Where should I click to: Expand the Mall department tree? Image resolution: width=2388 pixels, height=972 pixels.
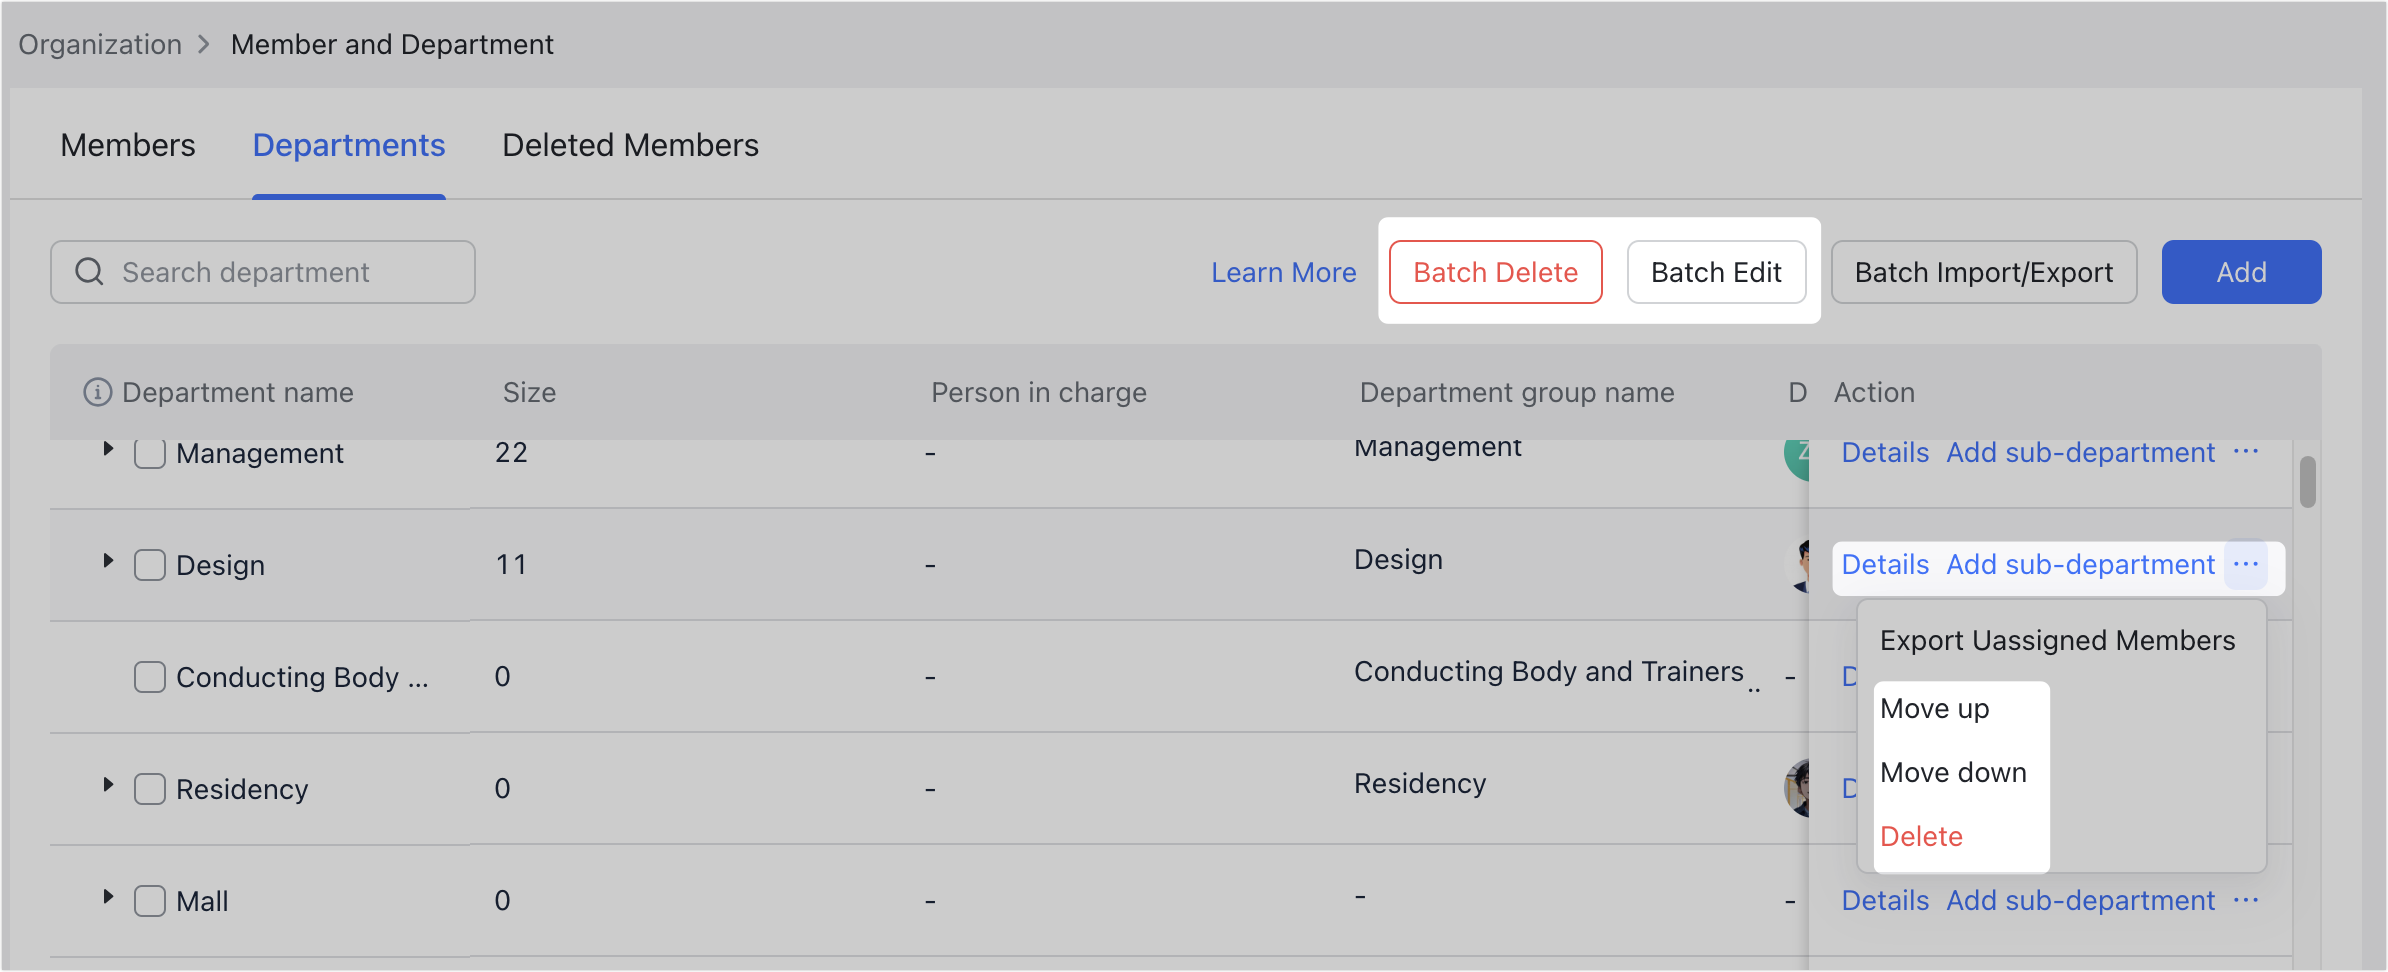[x=109, y=897]
